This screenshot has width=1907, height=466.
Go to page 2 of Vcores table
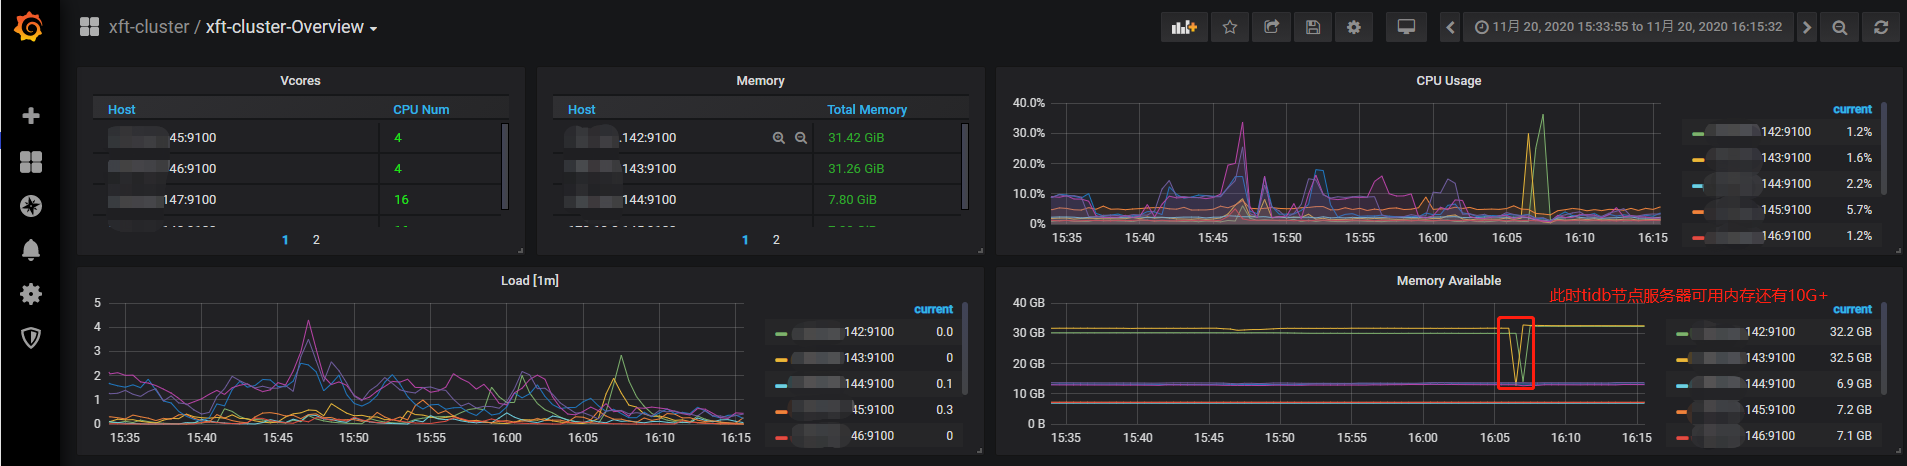(316, 240)
